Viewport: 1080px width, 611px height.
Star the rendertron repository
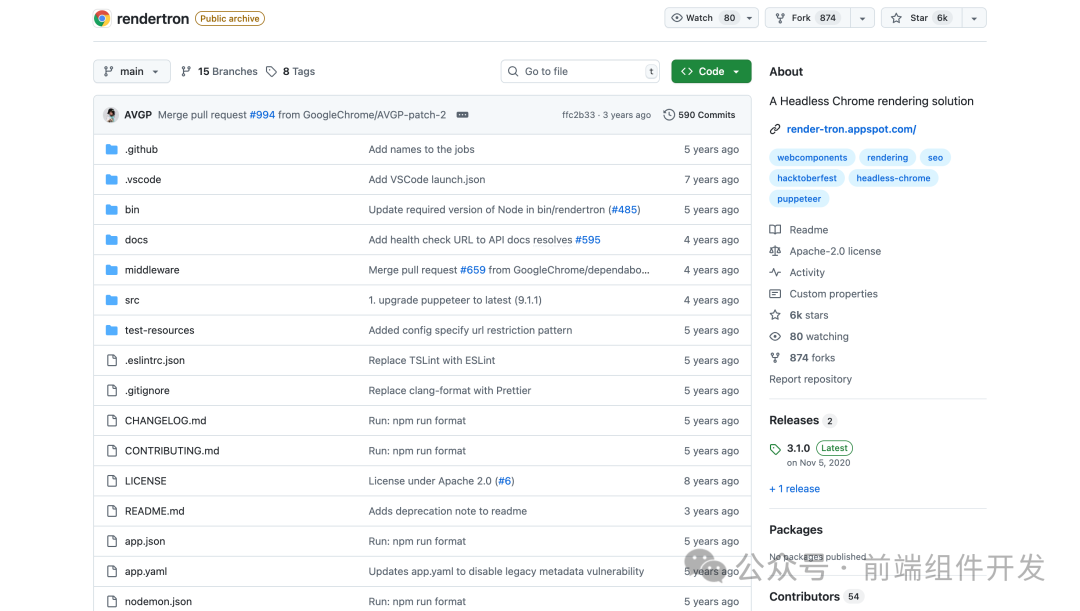922,18
